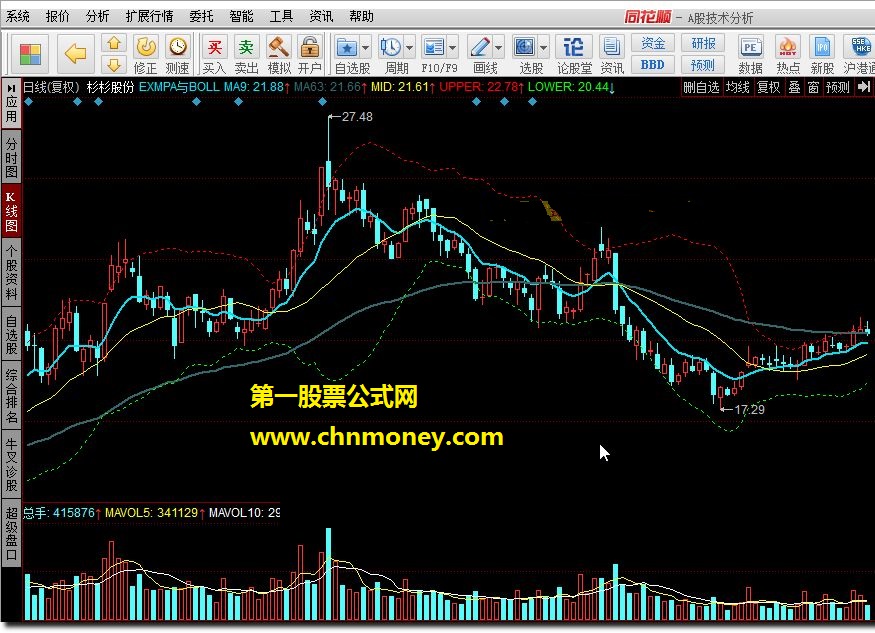Click the 沪港通 SSE HKE icon
The width and height of the screenshot is (875, 633).
(860, 47)
